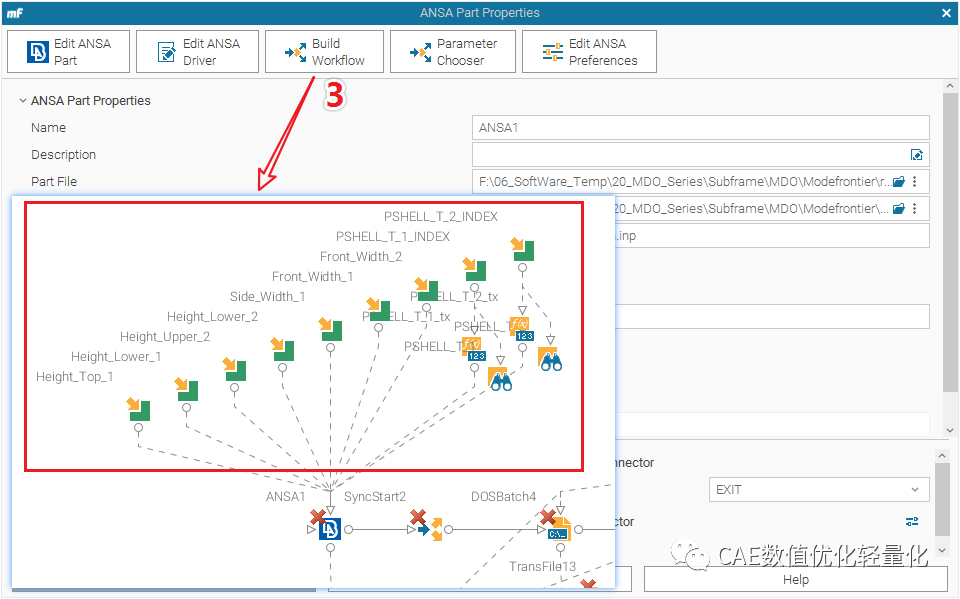Open the EXIT dropdown
Viewport: 960px width, 599px height.
point(819,489)
